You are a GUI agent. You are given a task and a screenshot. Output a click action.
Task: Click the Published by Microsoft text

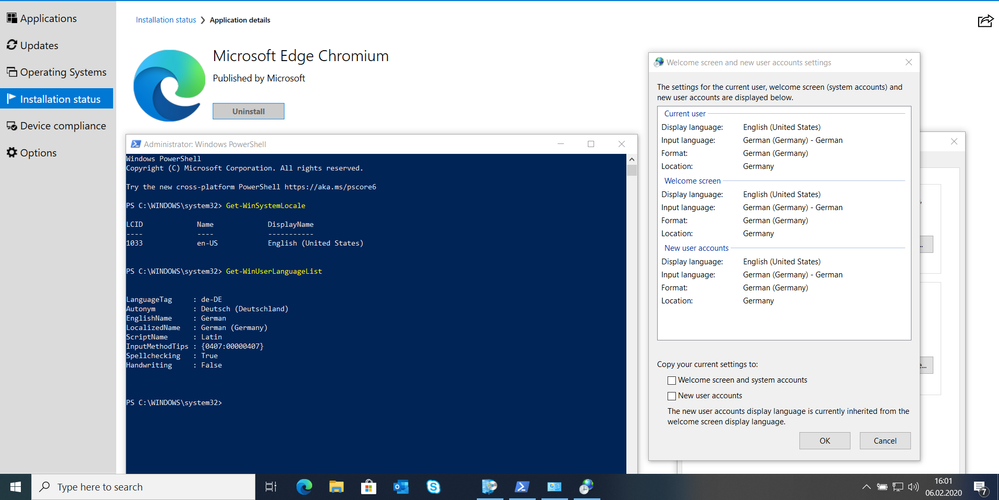coord(259,78)
